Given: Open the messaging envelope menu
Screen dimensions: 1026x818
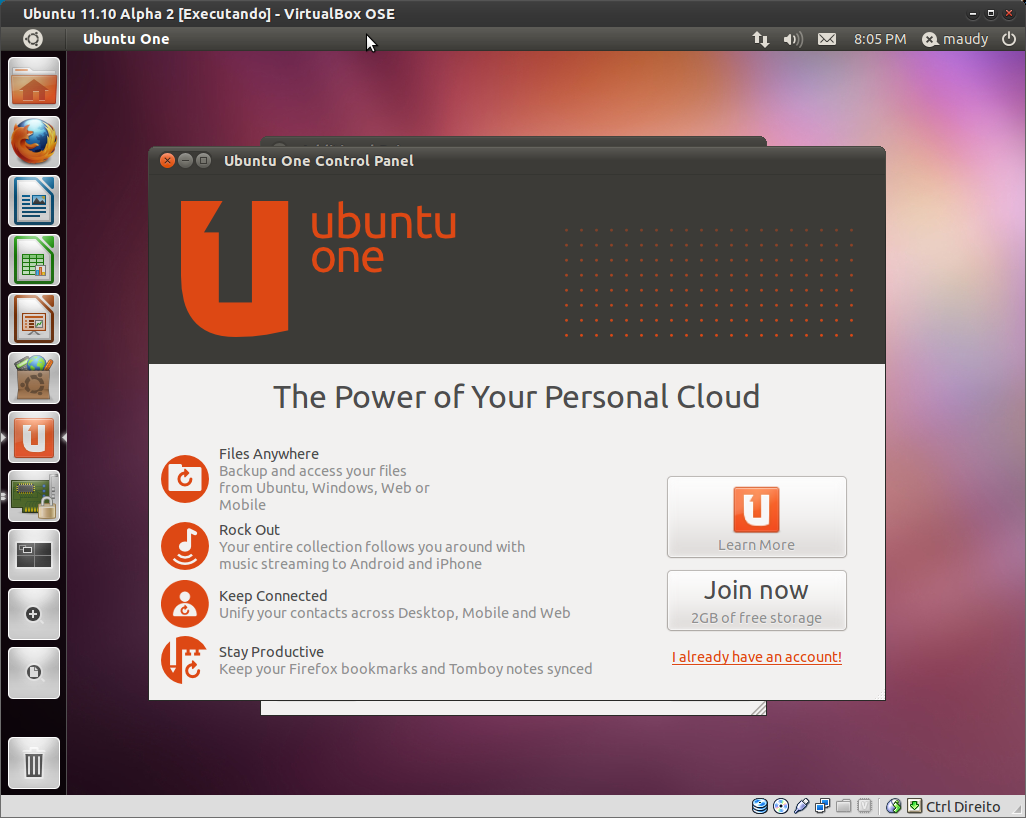Looking at the screenshot, I should (x=827, y=39).
